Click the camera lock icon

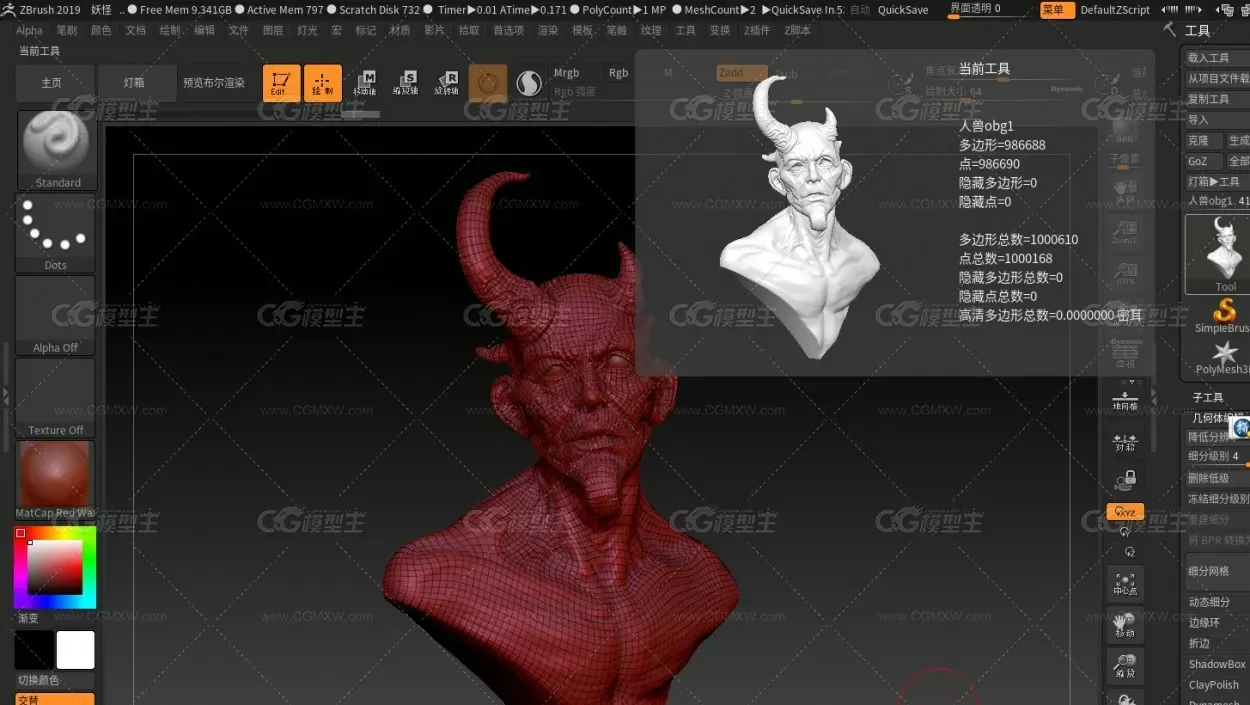click(1125, 481)
